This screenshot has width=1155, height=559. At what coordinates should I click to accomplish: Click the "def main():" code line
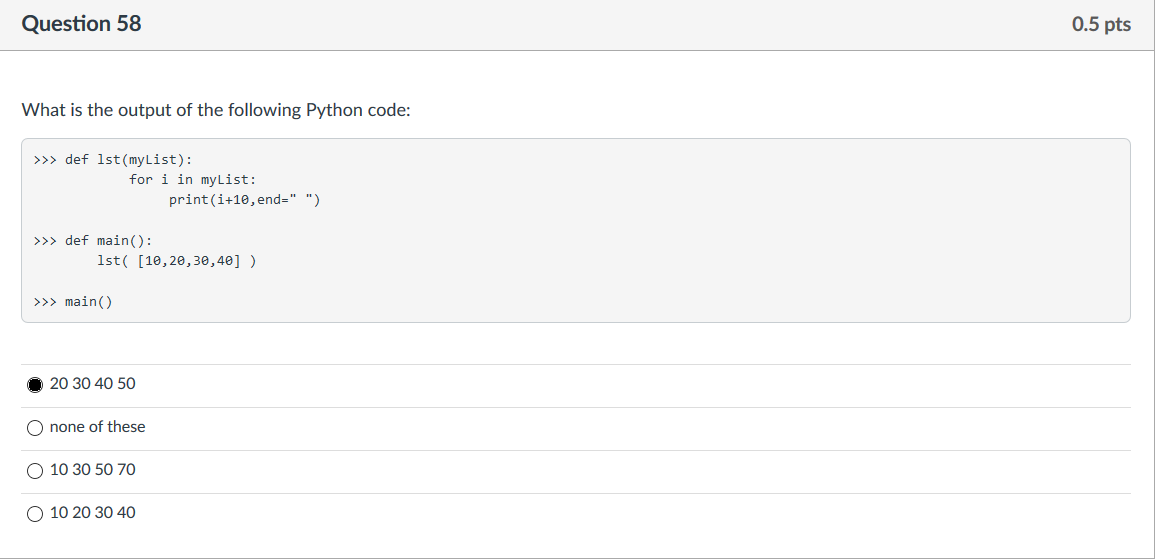coord(108,241)
